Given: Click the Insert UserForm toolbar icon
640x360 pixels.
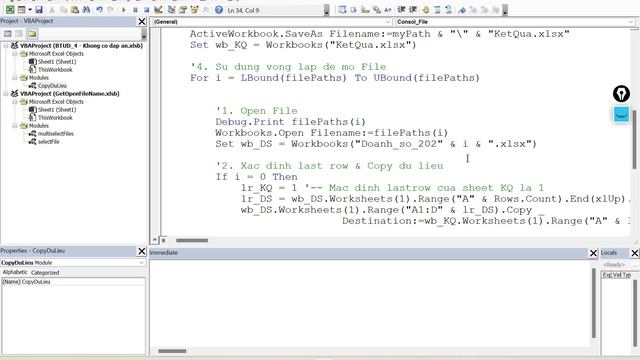Looking at the screenshot, I should coord(21,10).
